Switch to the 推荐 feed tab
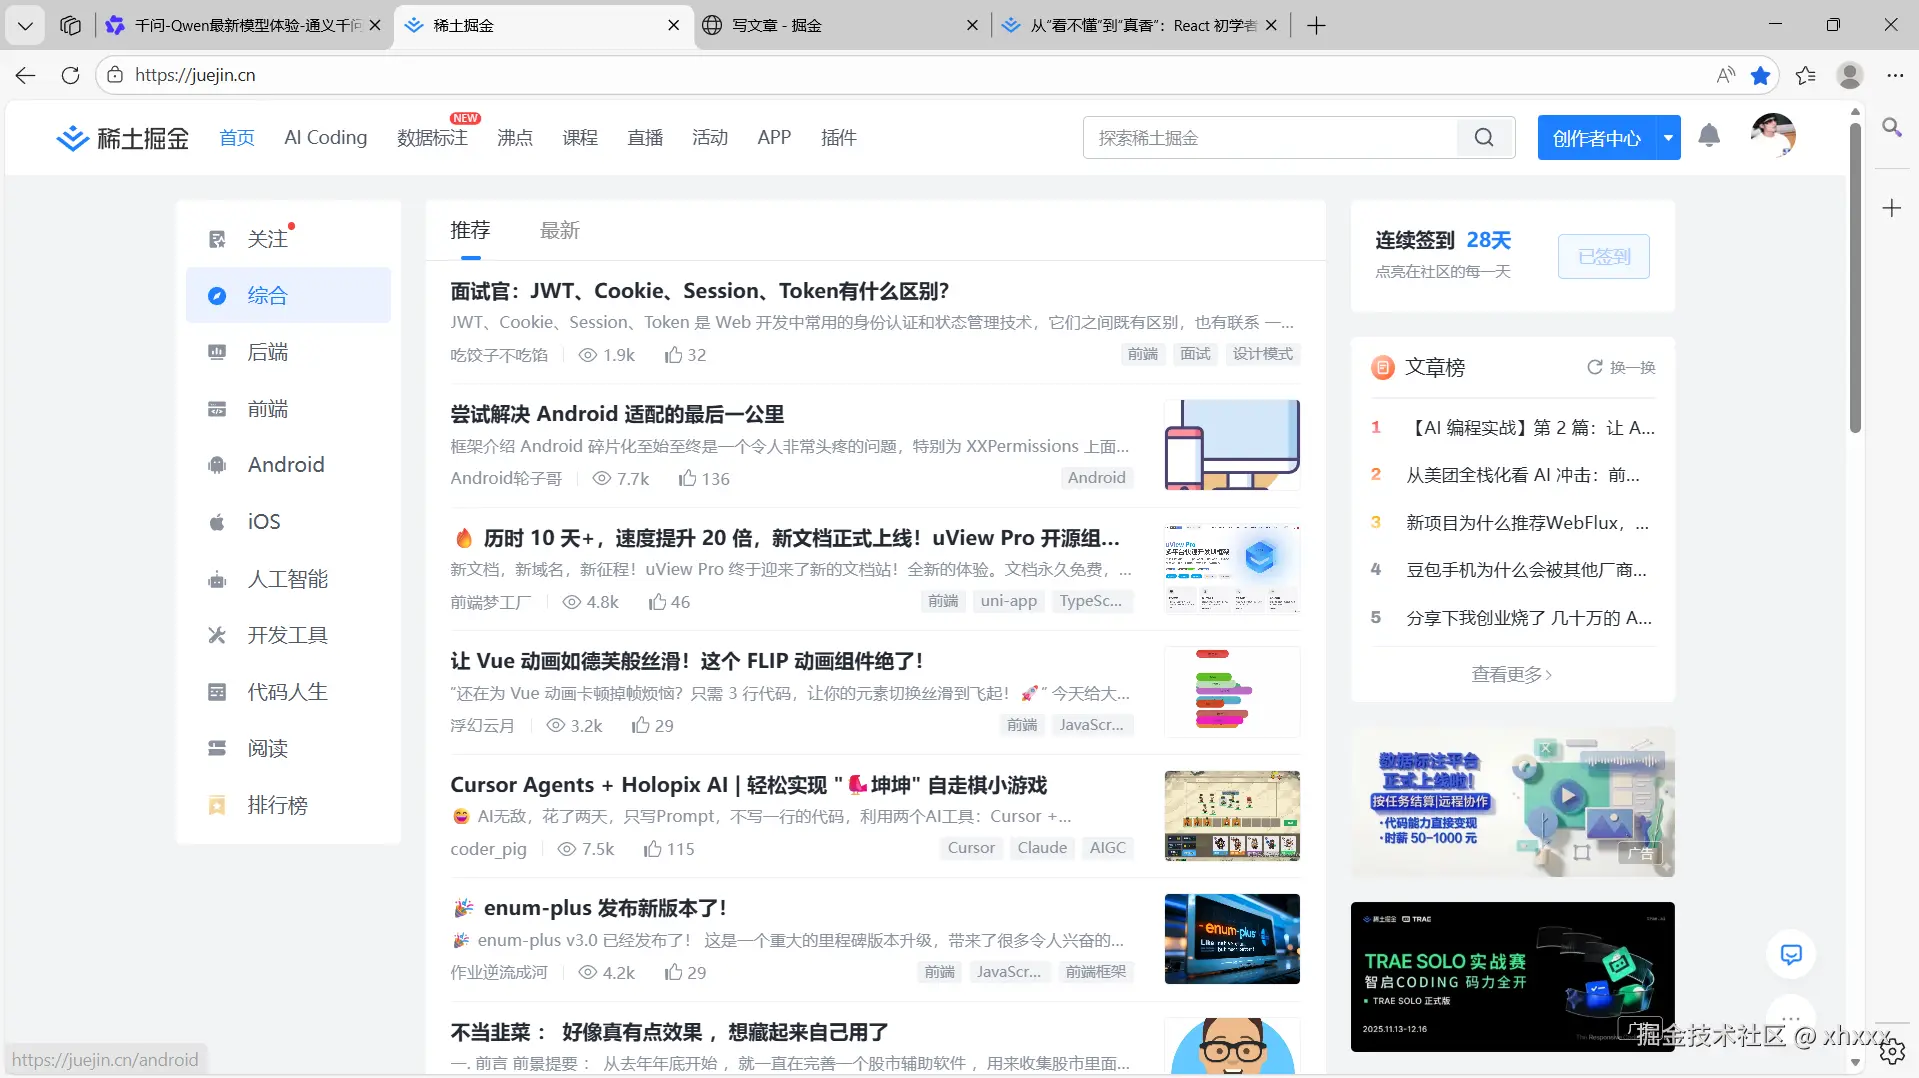 tap(470, 231)
